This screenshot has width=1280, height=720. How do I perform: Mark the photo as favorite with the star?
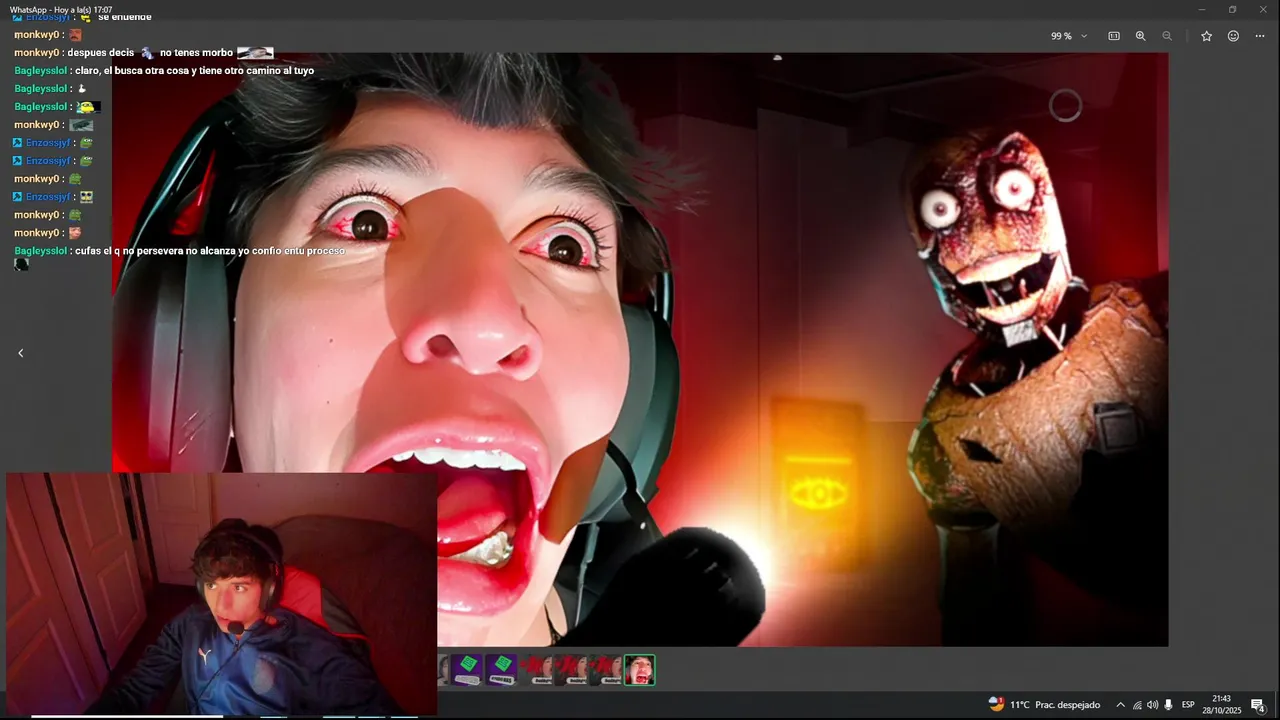(x=1206, y=36)
